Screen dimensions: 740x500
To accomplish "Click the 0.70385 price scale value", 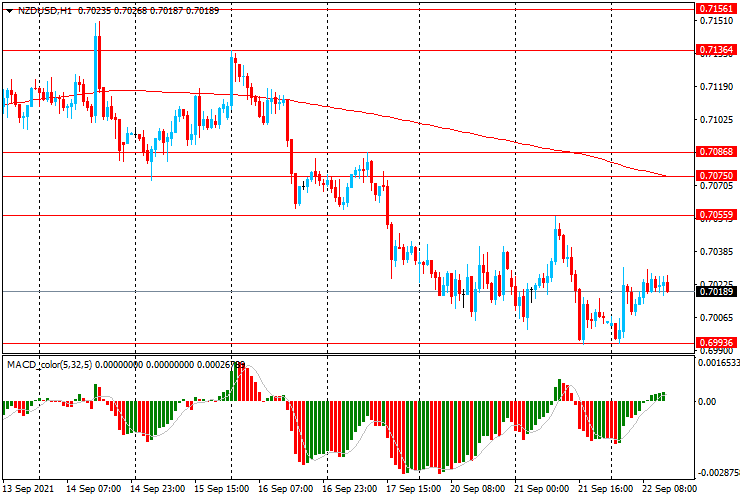I will (716, 252).
